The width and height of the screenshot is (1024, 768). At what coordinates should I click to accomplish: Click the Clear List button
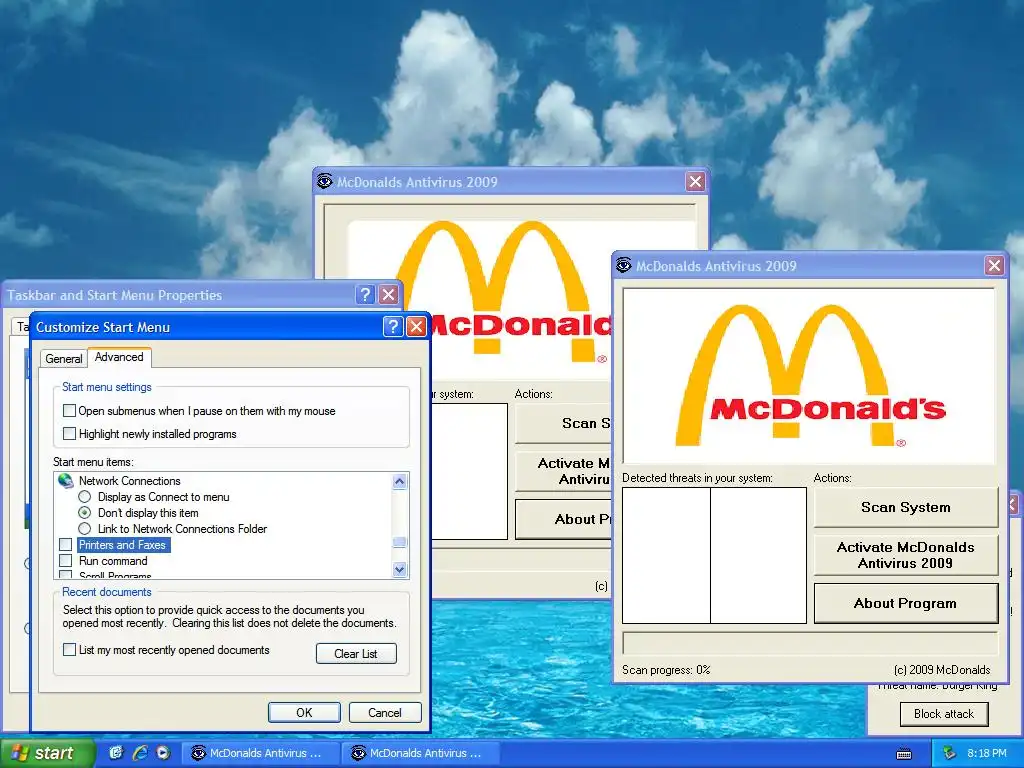pyautogui.click(x=356, y=654)
